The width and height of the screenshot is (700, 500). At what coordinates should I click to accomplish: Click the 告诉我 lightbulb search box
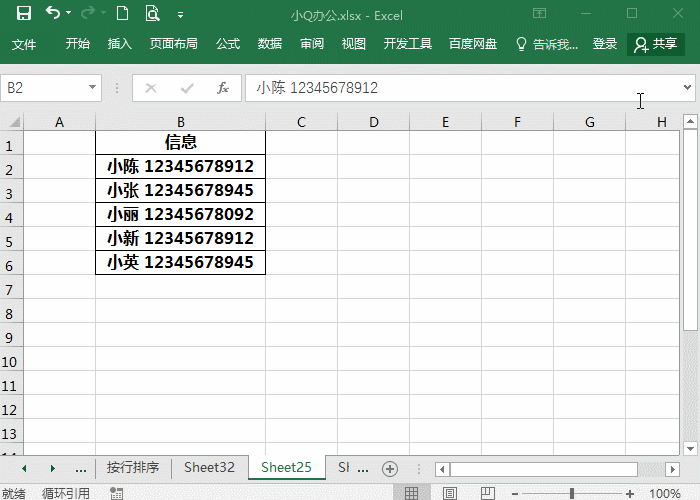[x=547, y=44]
